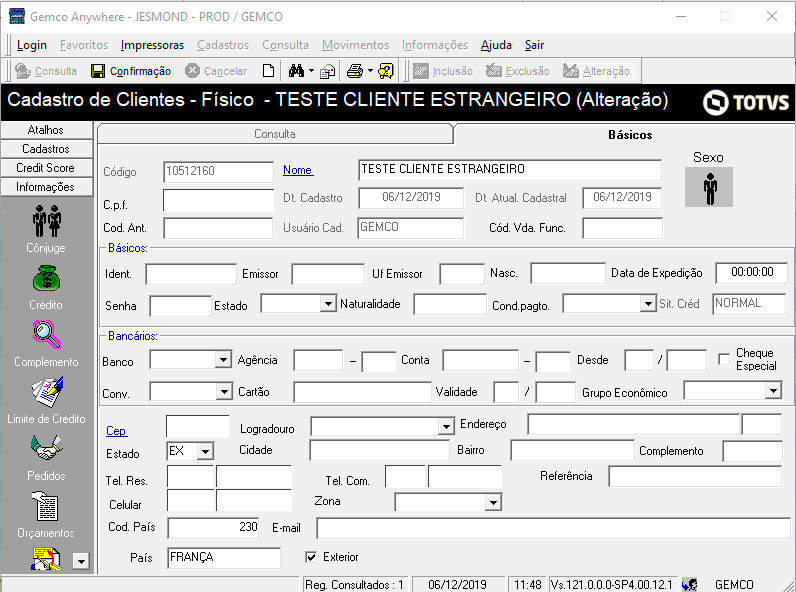Click the Cartão input field

362,392
